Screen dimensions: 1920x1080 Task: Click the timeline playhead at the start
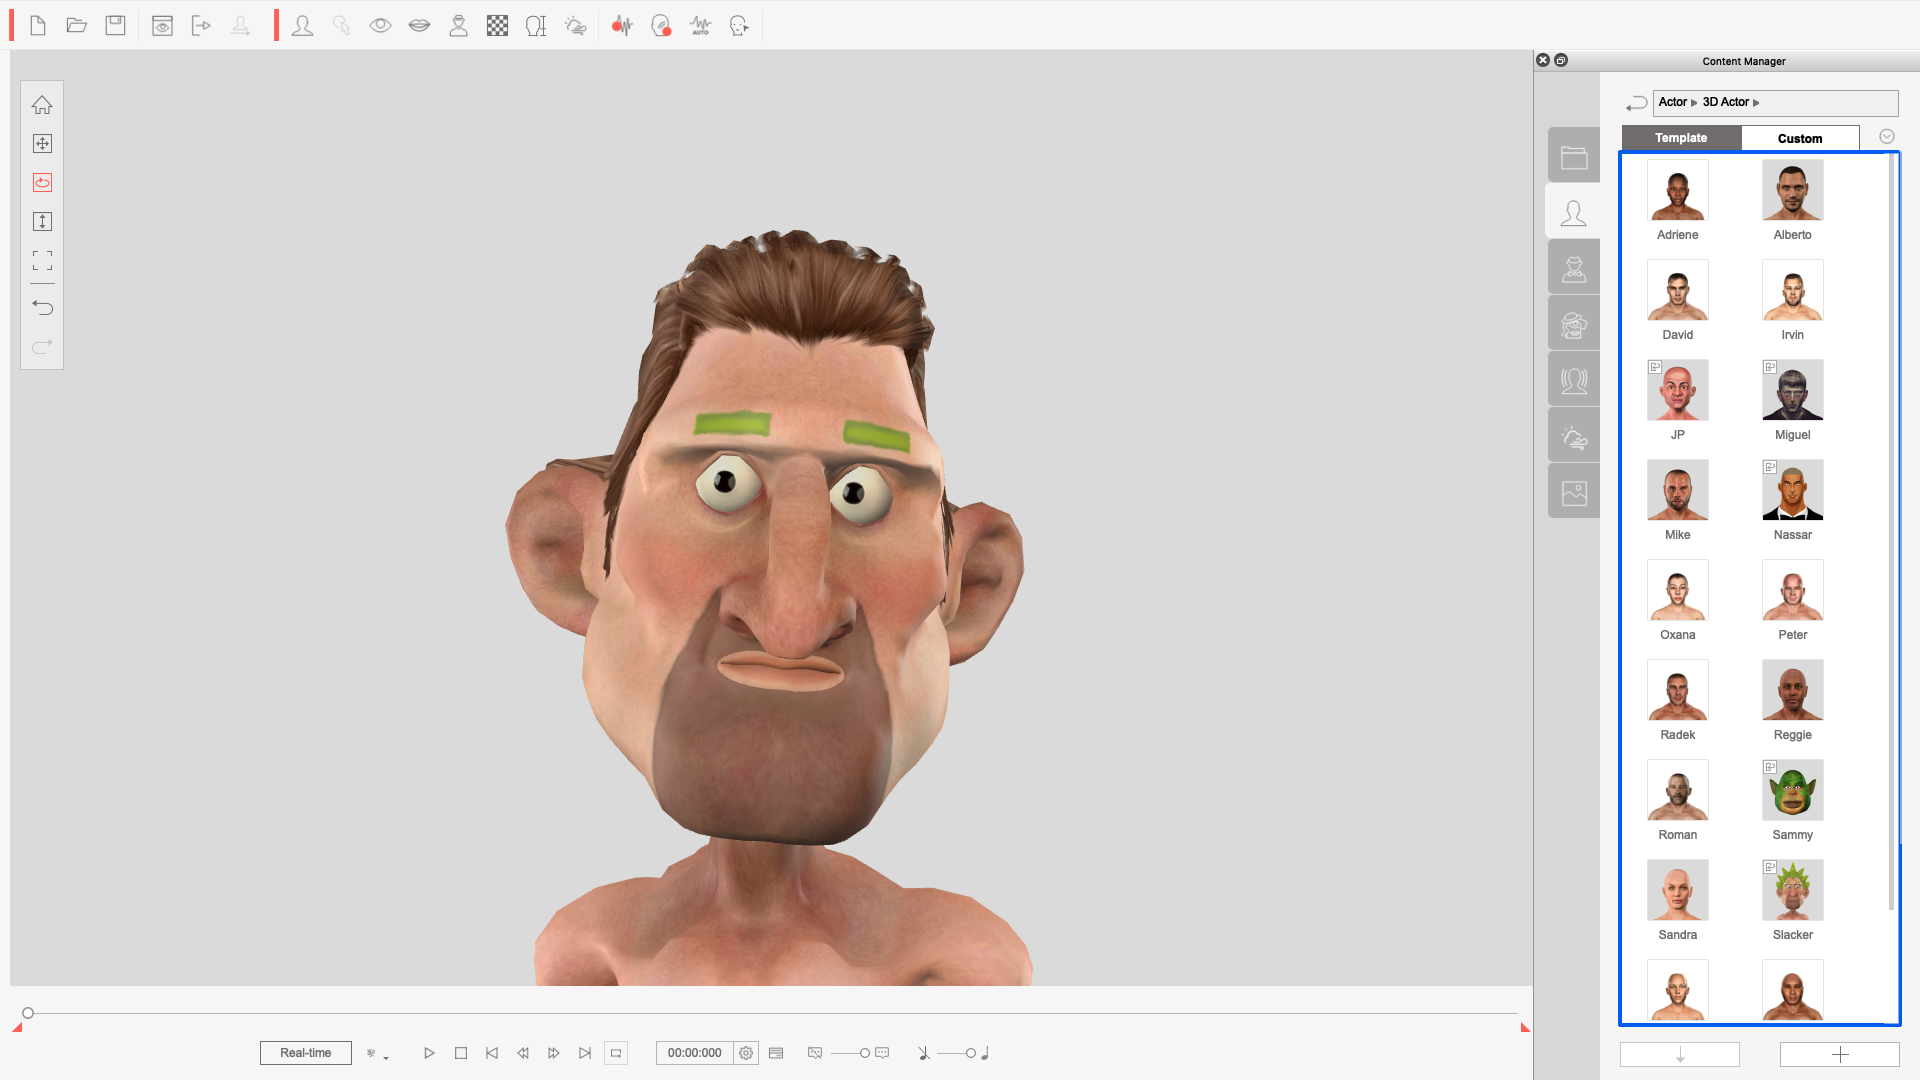click(x=28, y=1013)
